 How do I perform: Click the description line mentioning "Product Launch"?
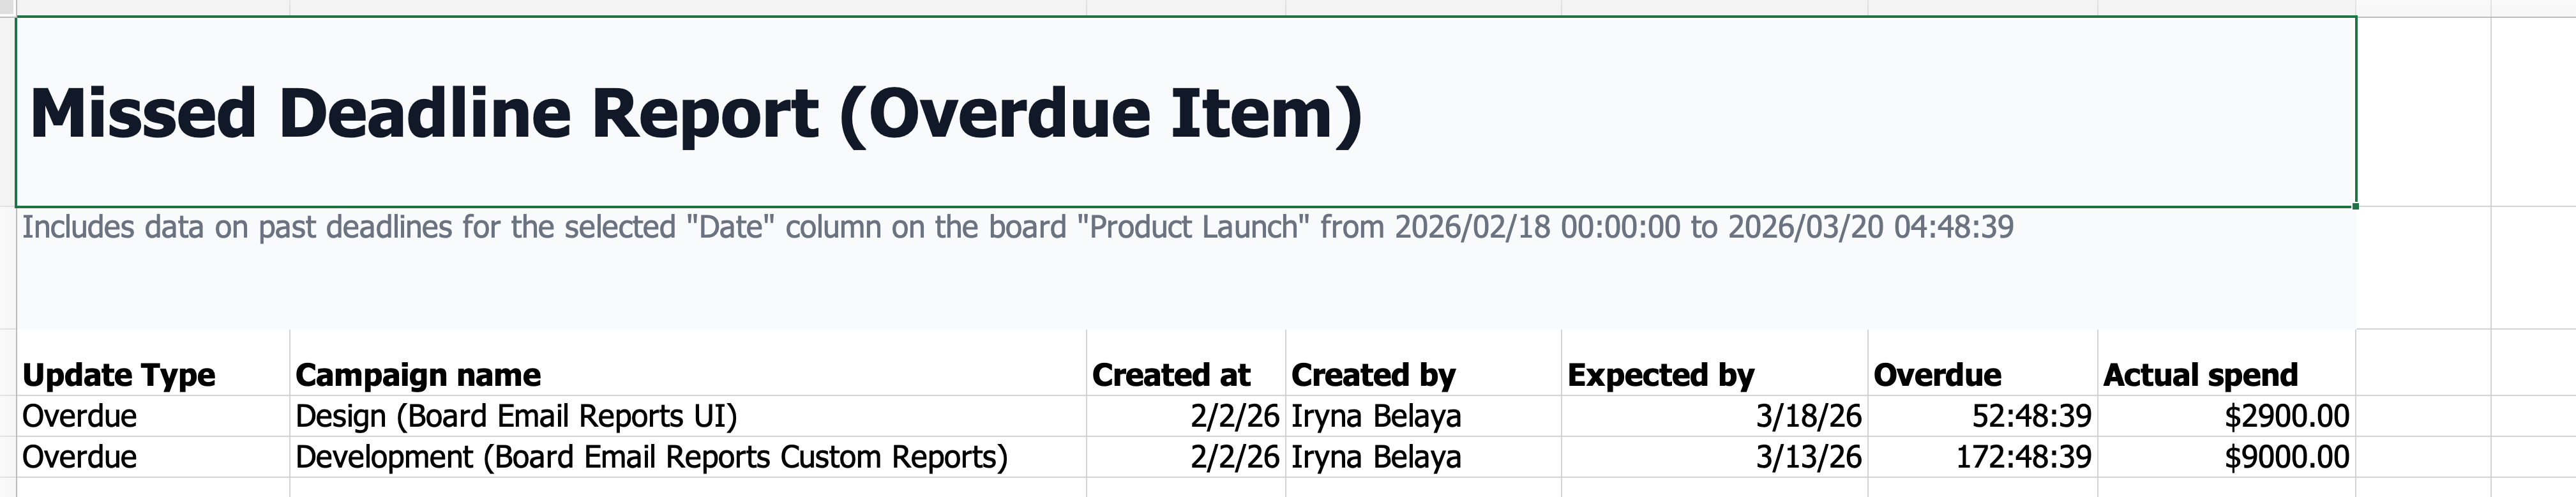[1017, 228]
